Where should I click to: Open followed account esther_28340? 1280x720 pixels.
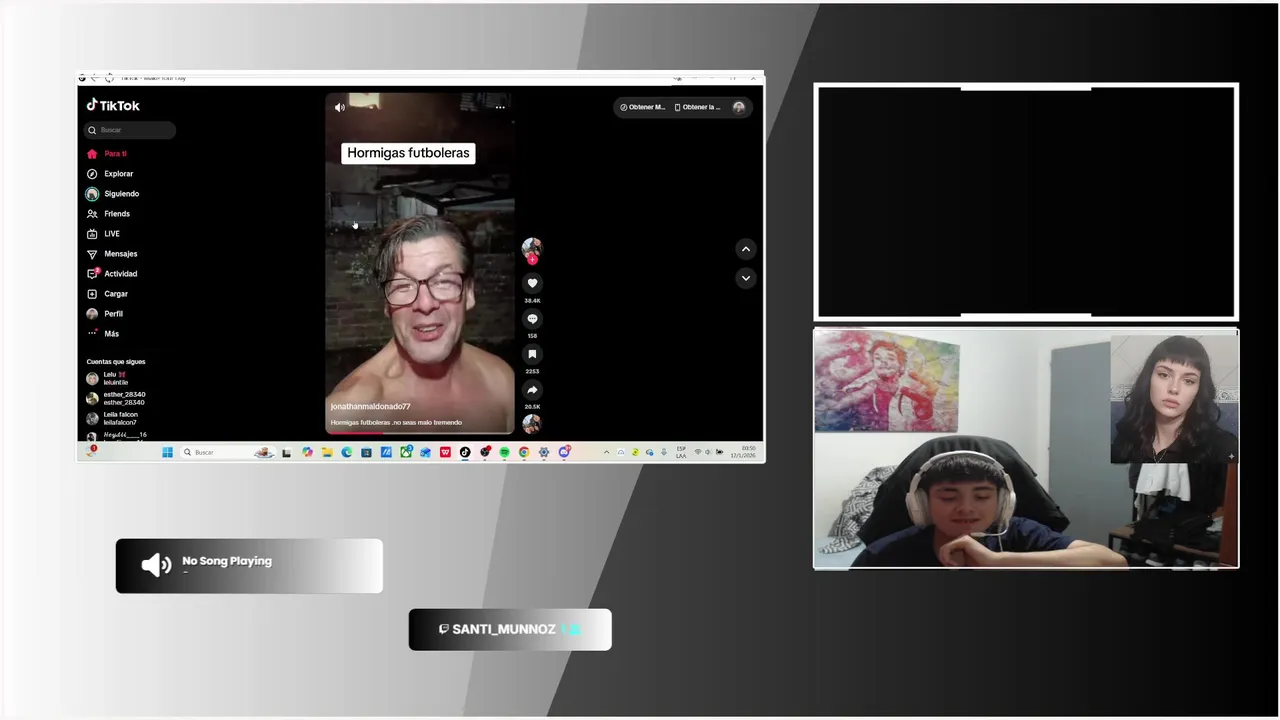(116, 398)
